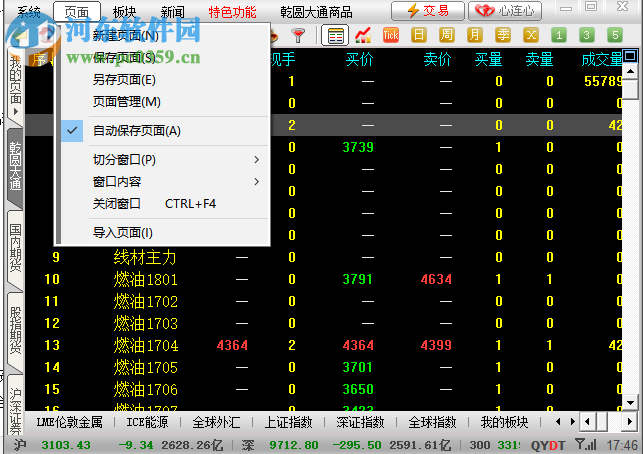Open the 板块 menu
Screen dimensions: 643x454
(124, 12)
